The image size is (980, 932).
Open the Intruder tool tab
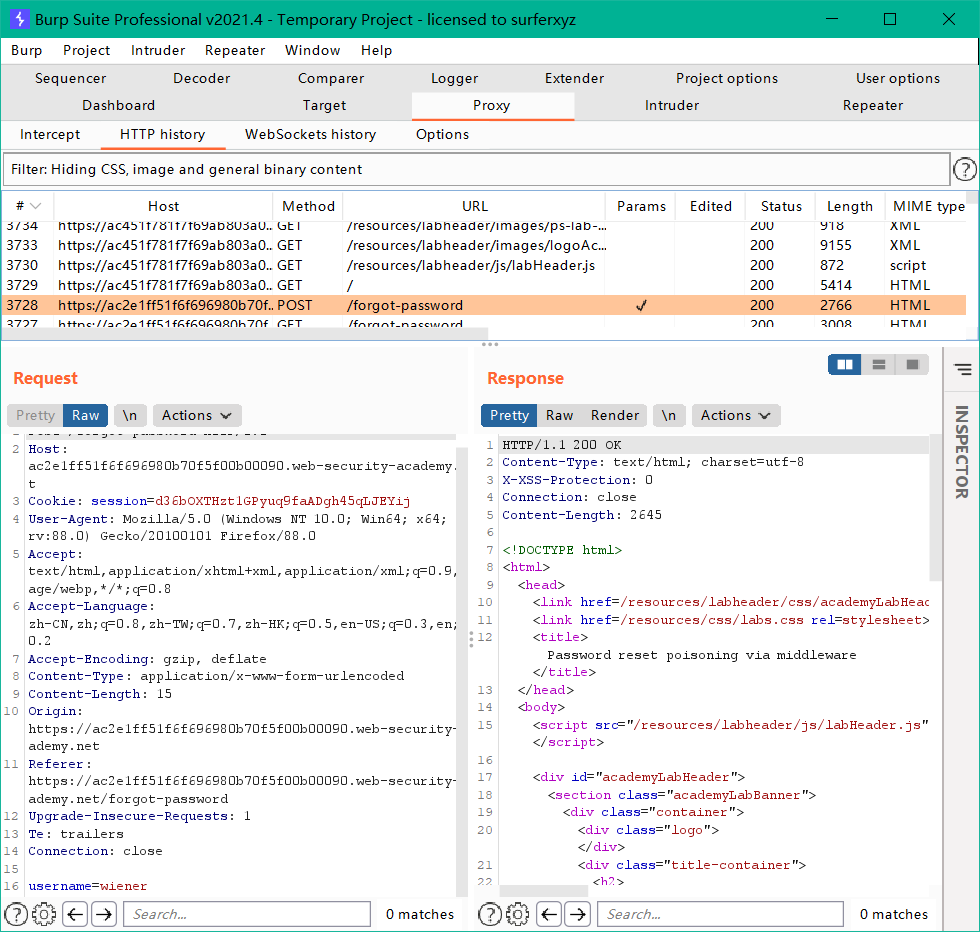click(672, 105)
